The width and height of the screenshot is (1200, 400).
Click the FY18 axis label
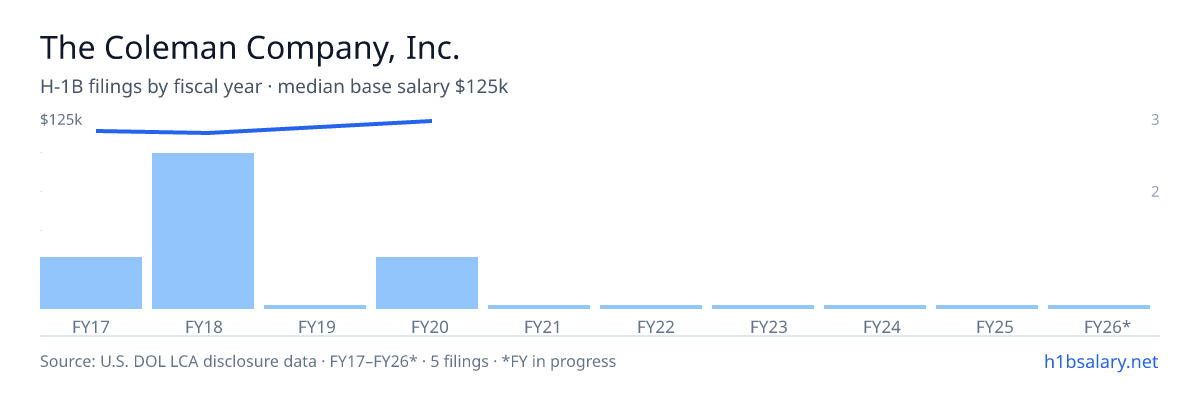tap(203, 327)
